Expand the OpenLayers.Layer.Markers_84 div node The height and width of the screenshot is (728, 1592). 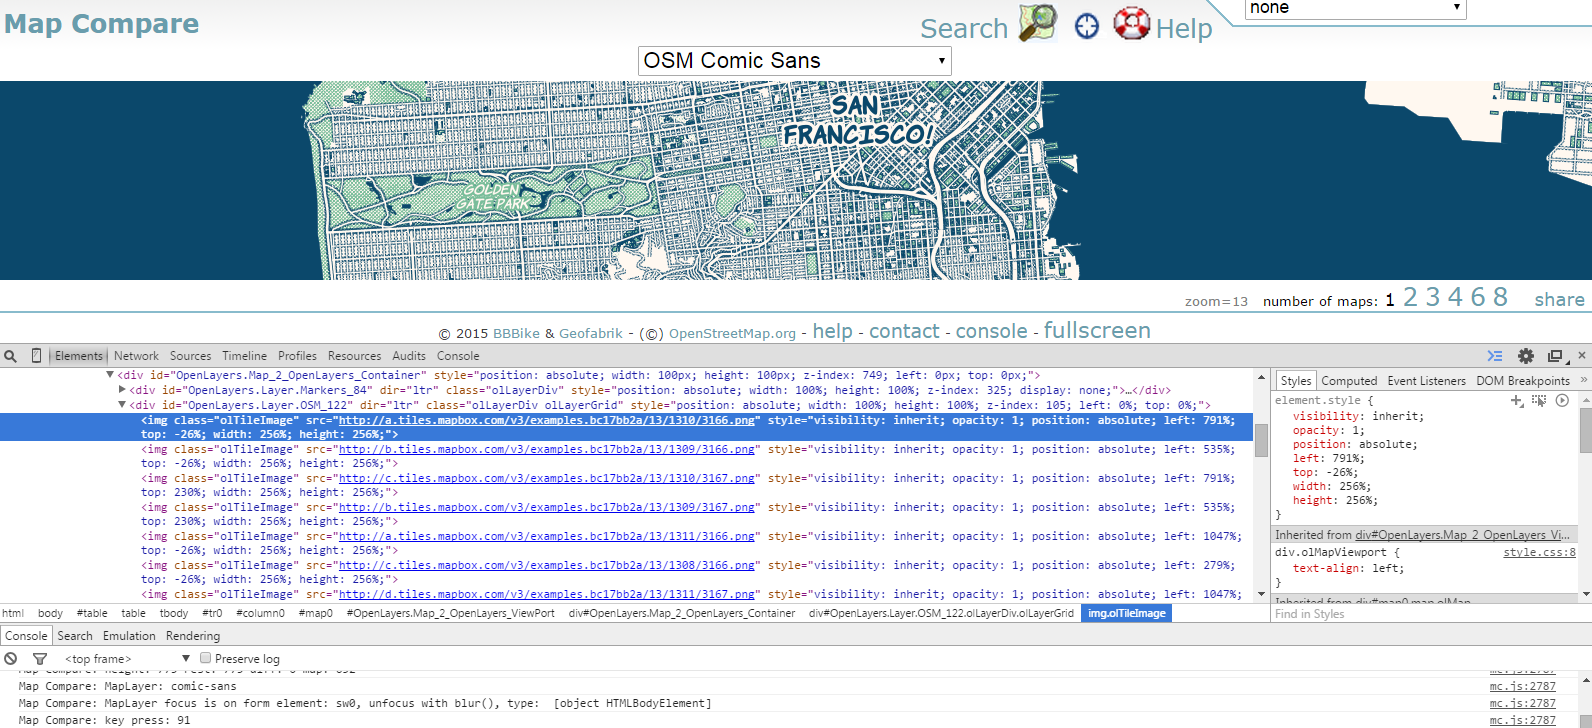click(122, 390)
